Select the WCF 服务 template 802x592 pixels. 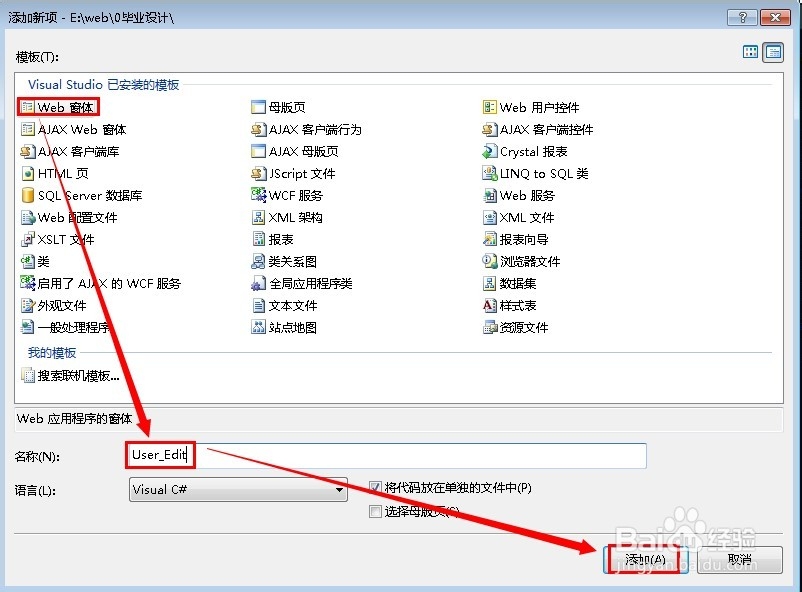click(x=287, y=195)
